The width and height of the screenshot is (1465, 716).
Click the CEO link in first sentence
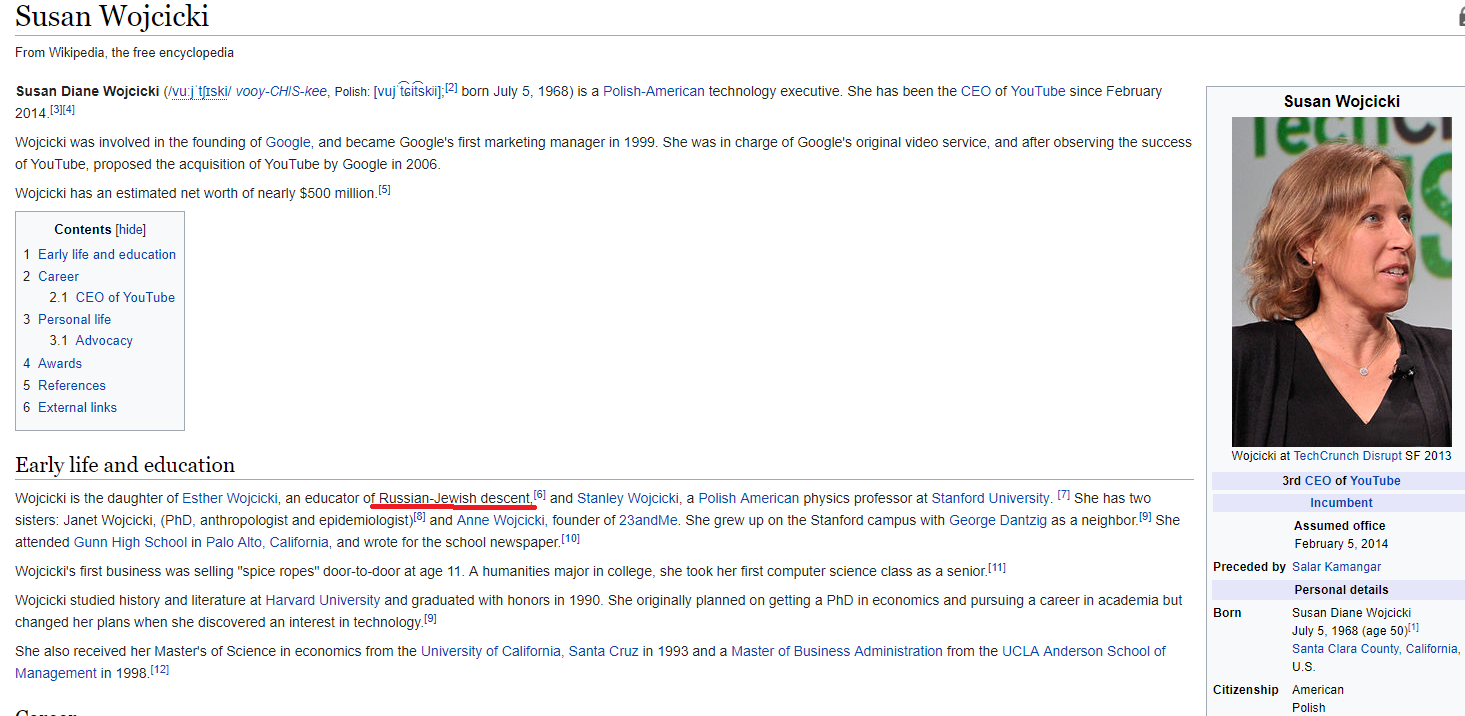(x=975, y=91)
